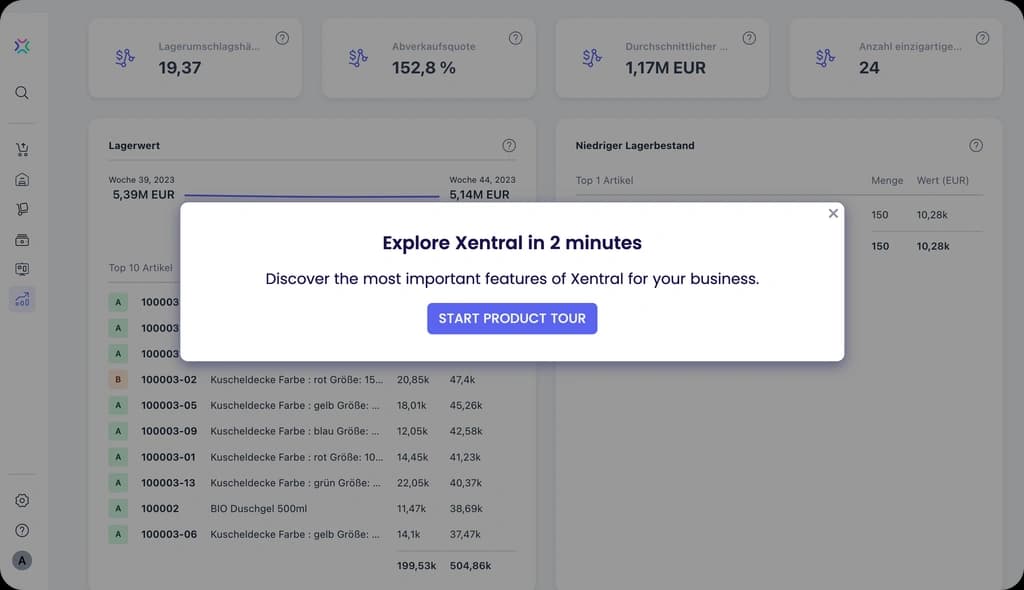
Task: Click the Wert (EUR) column header
Action: (942, 180)
